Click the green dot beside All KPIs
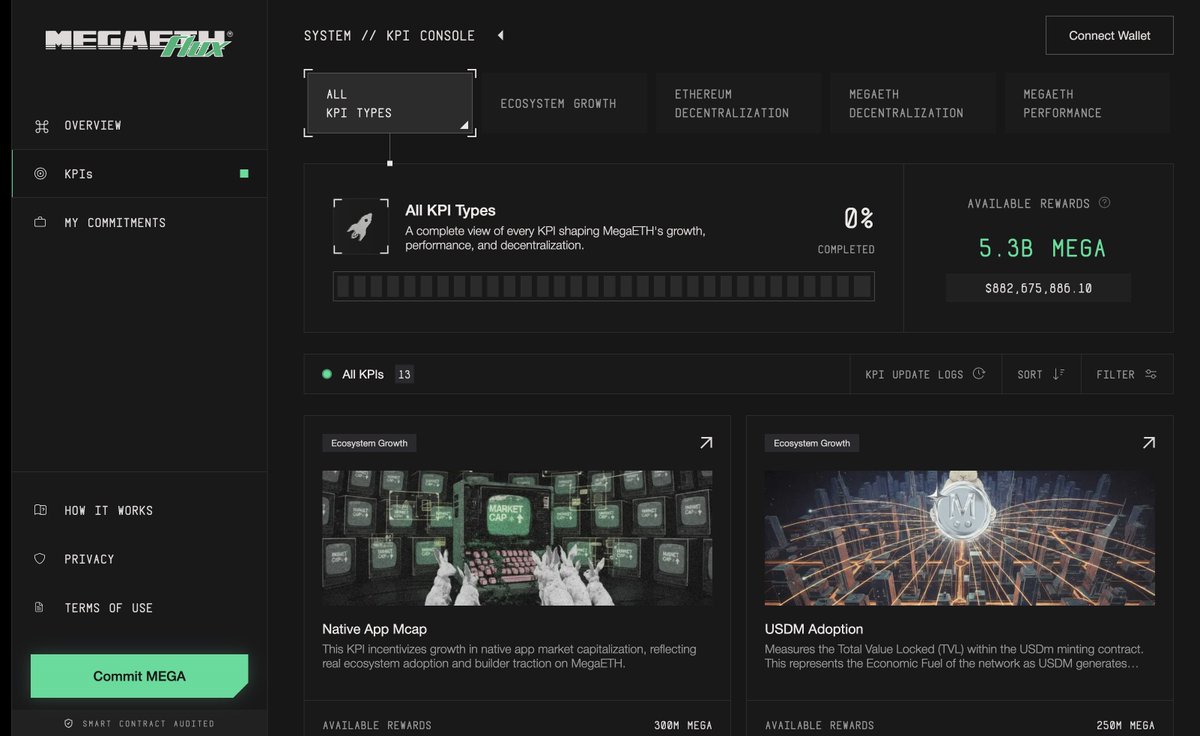The width and height of the screenshot is (1200, 736). coord(327,375)
